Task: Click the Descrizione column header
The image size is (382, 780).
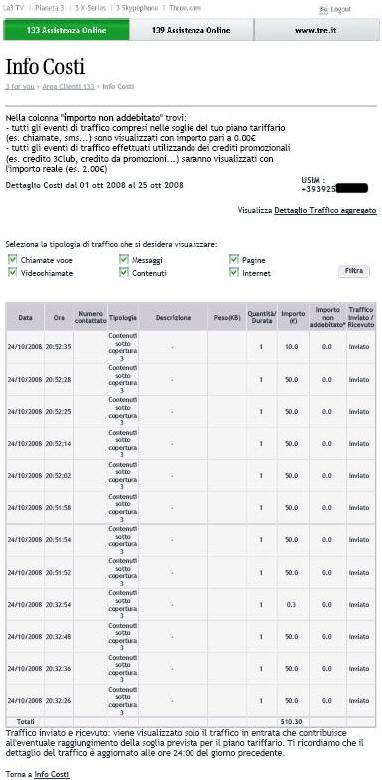Action: (x=173, y=317)
